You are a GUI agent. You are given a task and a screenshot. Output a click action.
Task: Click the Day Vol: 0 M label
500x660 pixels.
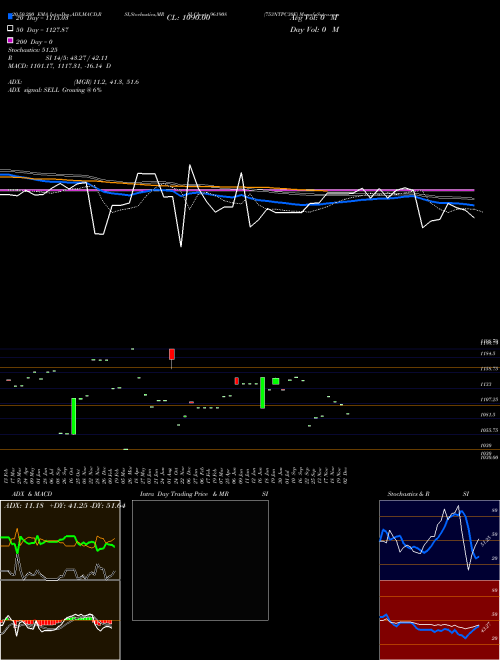click(314, 30)
